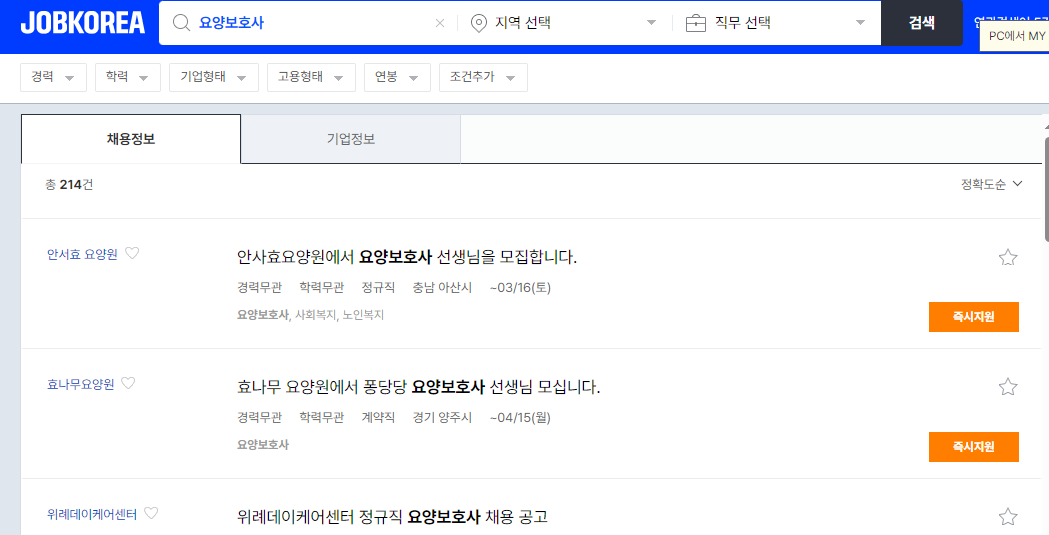Bookmark the 위례데이케어센터 job posting star
The height and width of the screenshot is (535, 1049).
(1008, 516)
